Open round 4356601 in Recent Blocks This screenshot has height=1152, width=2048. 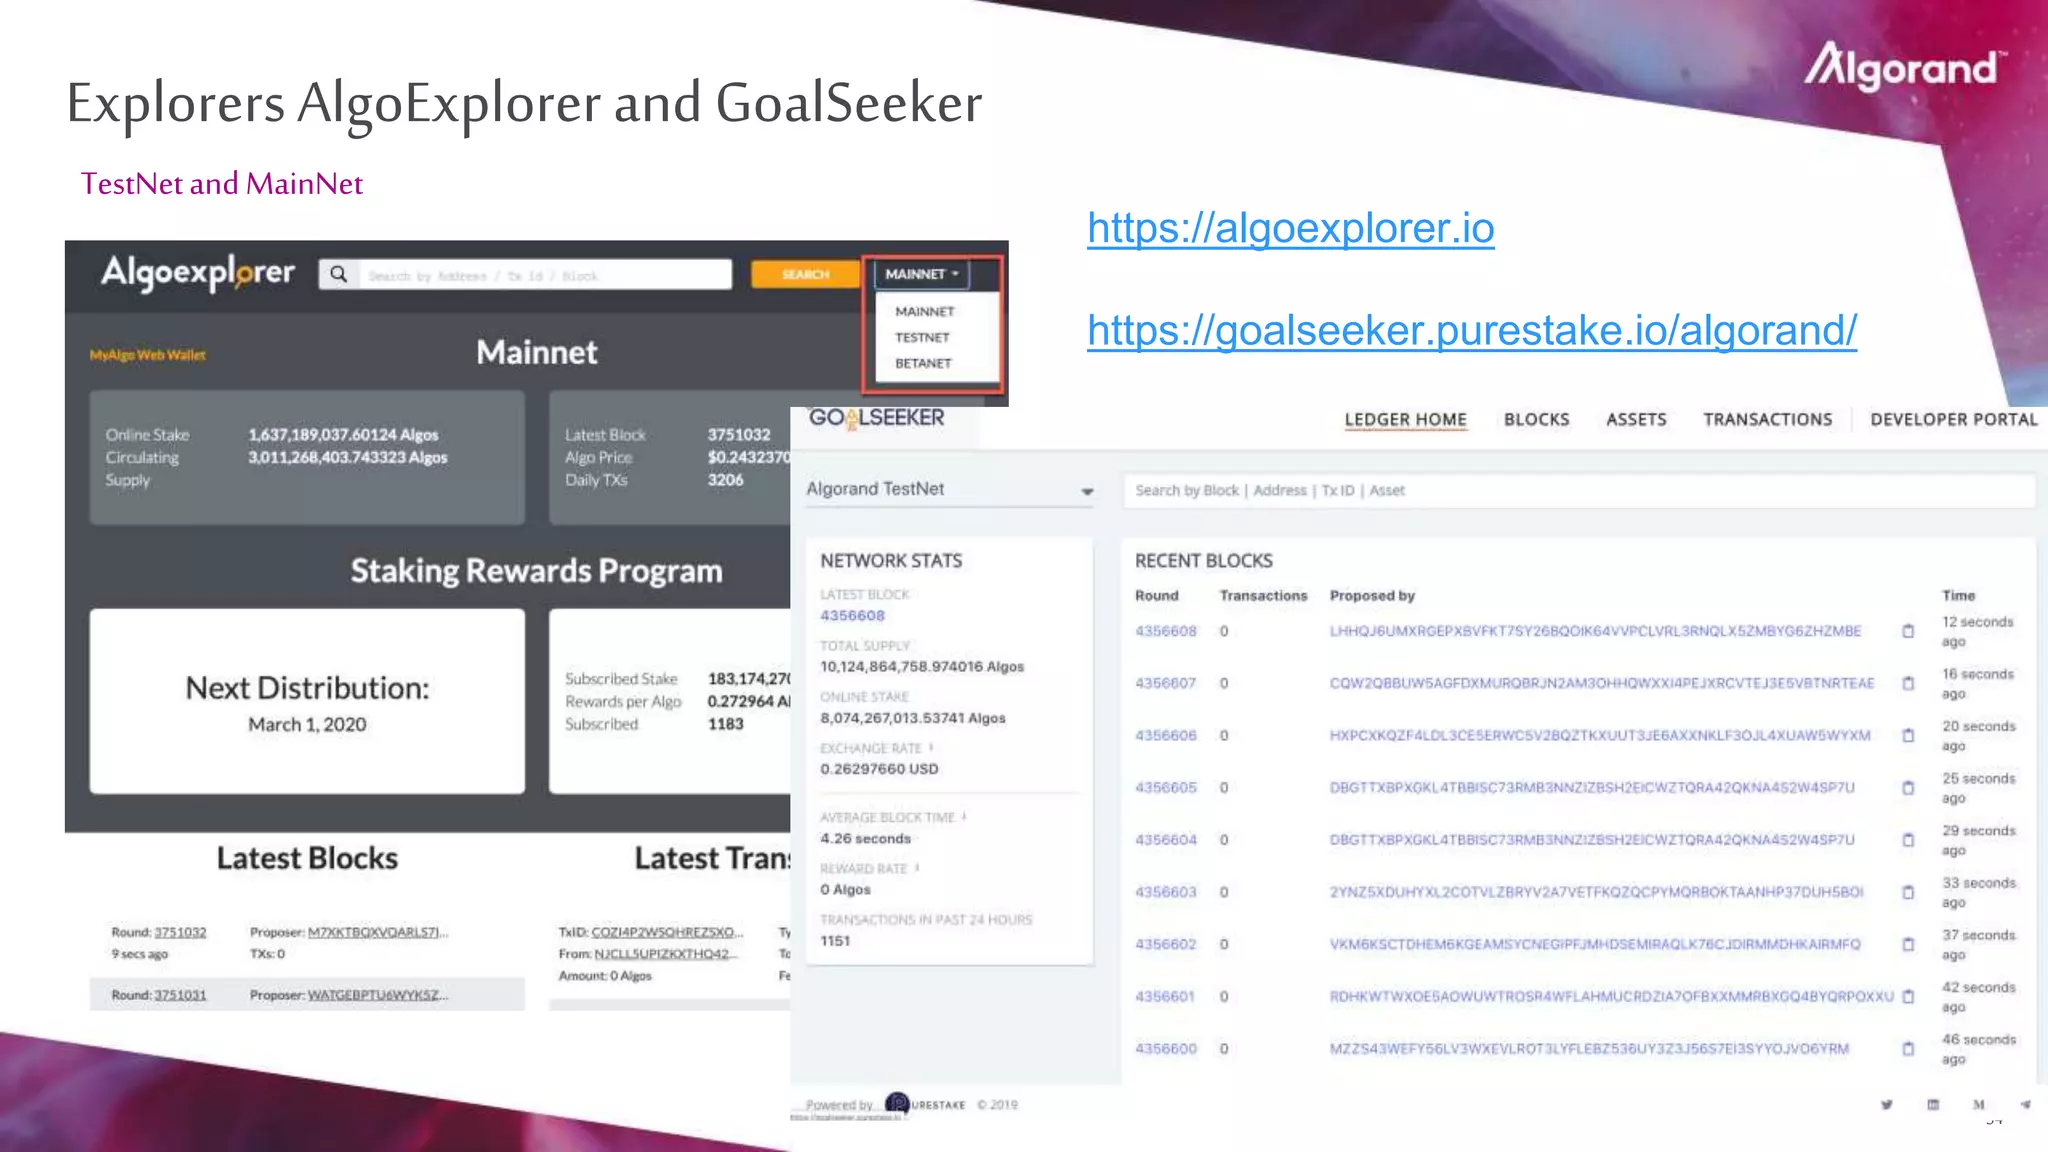pyautogui.click(x=1165, y=996)
